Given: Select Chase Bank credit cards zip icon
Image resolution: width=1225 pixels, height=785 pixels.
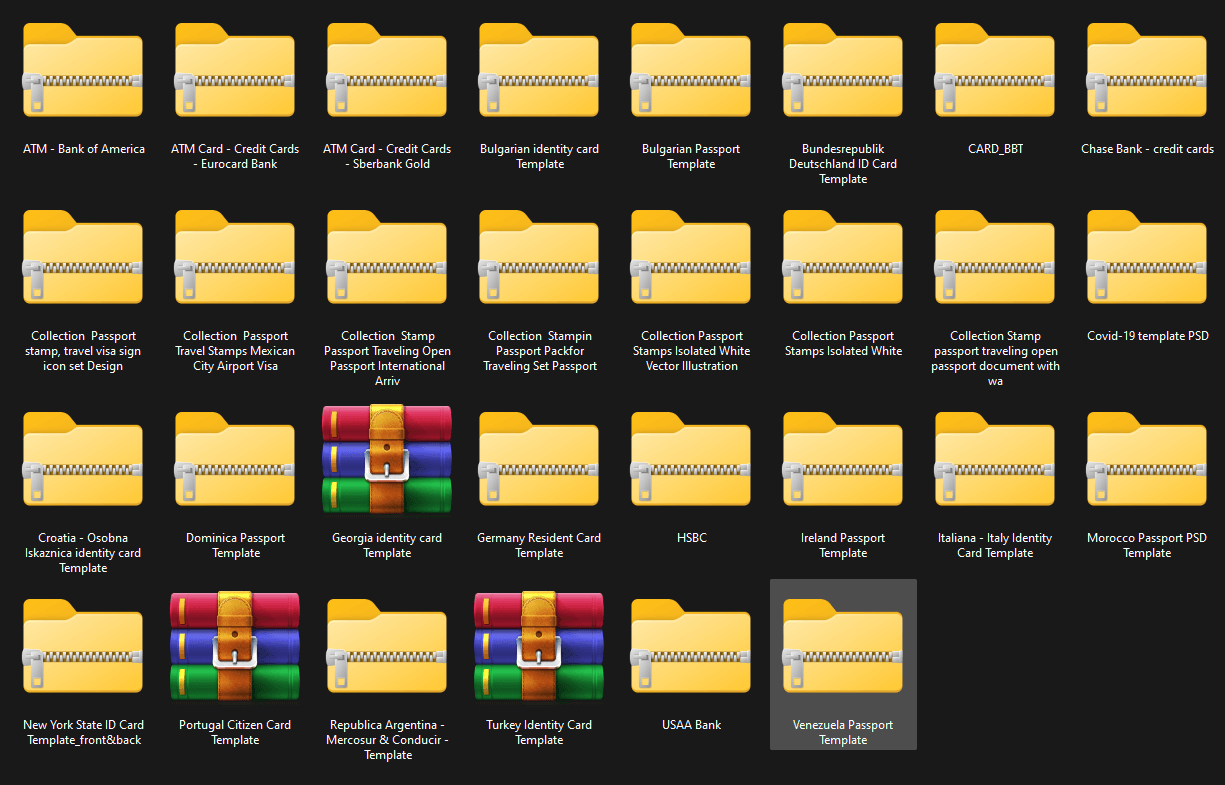Looking at the screenshot, I should tap(1147, 70).
